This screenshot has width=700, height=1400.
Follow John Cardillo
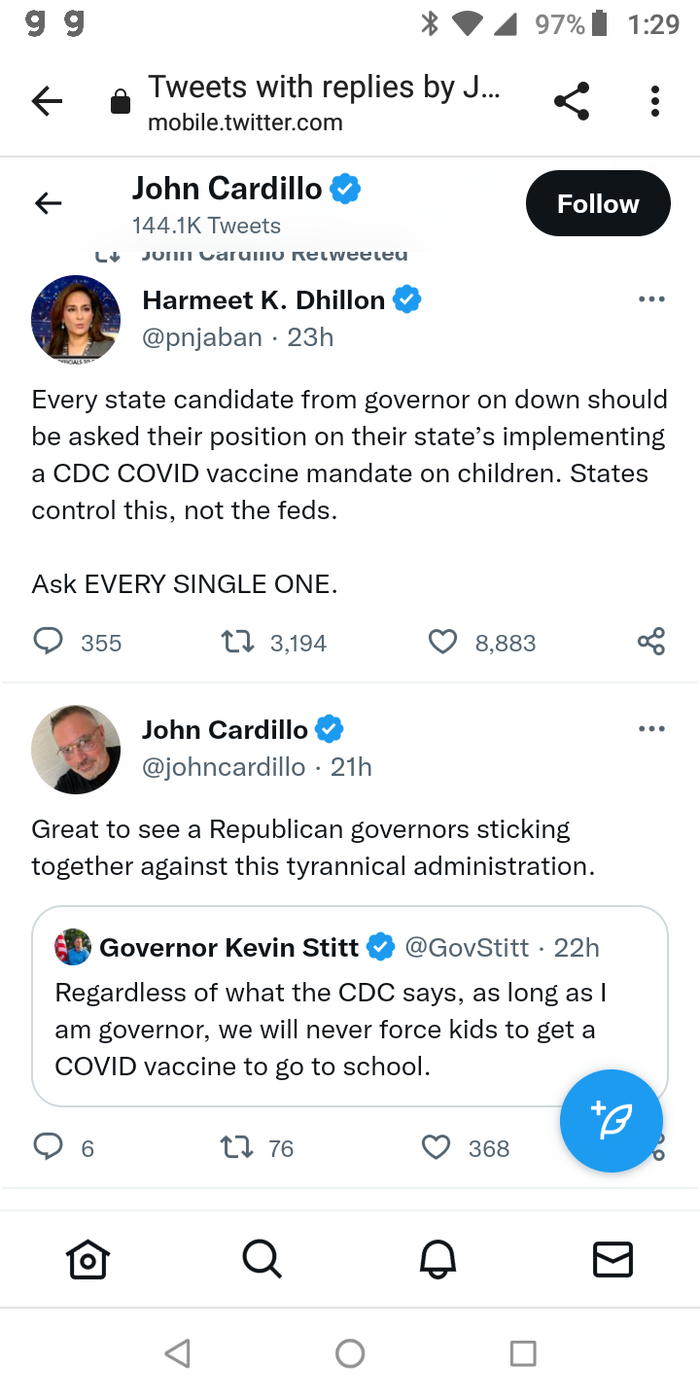(597, 204)
